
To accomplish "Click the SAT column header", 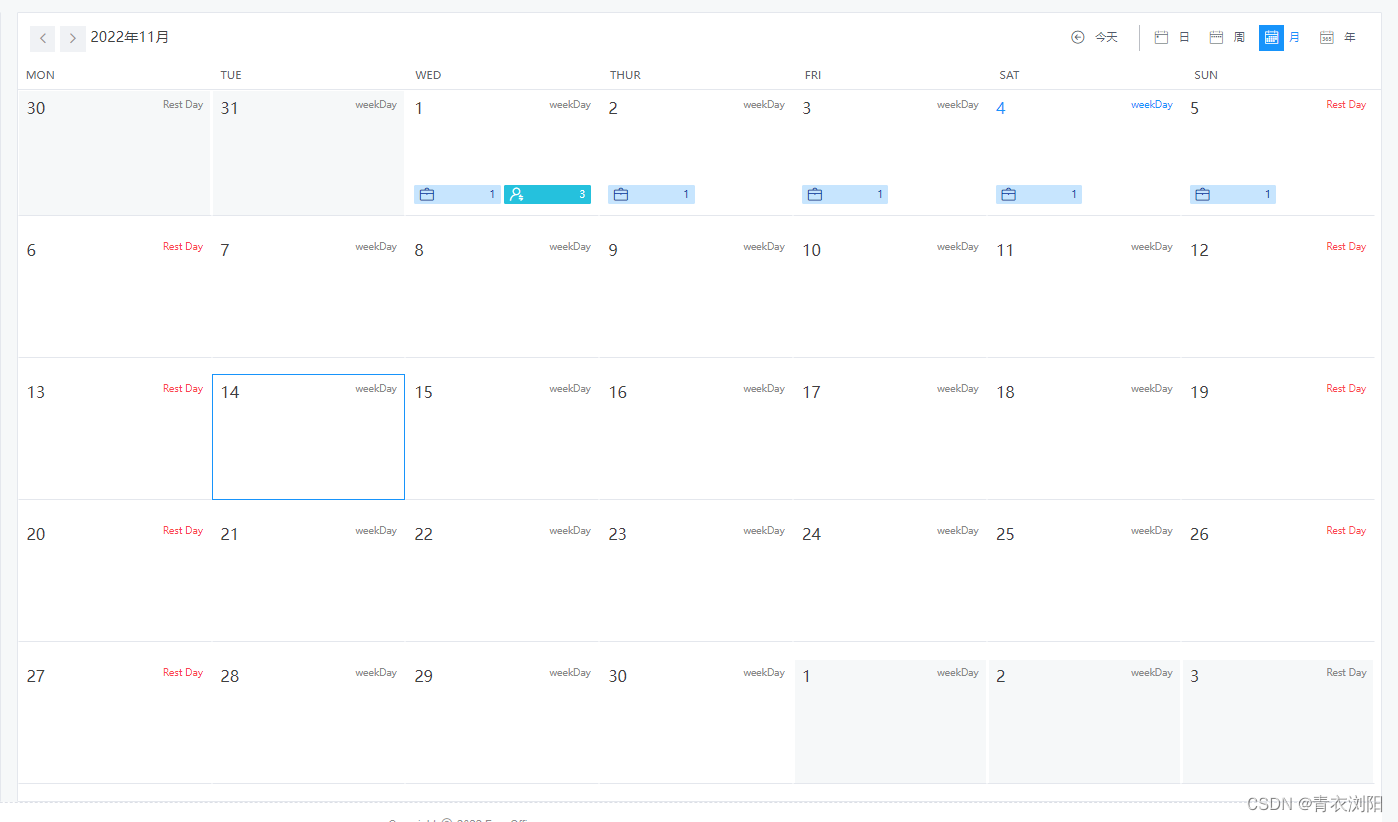I will [1009, 75].
